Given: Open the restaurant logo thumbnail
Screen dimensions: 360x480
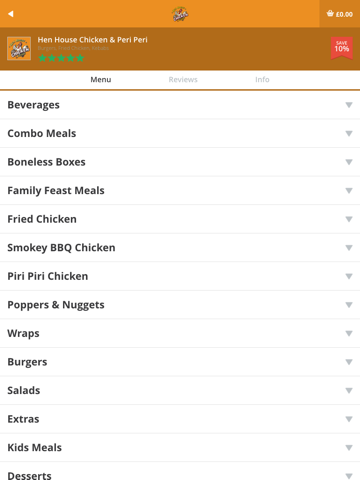Looking at the screenshot, I should click(19, 48).
